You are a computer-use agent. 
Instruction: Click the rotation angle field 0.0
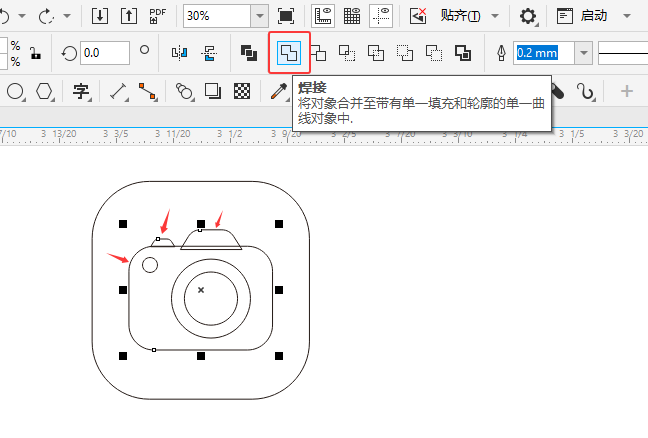click(105, 53)
